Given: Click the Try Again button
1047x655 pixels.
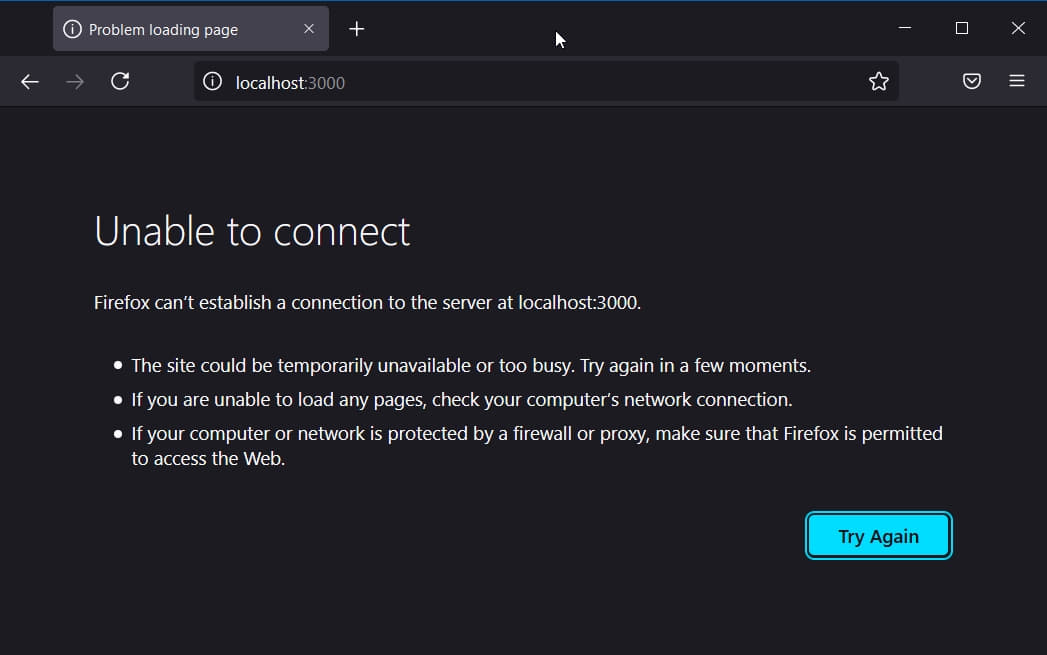Looking at the screenshot, I should tap(879, 535).
